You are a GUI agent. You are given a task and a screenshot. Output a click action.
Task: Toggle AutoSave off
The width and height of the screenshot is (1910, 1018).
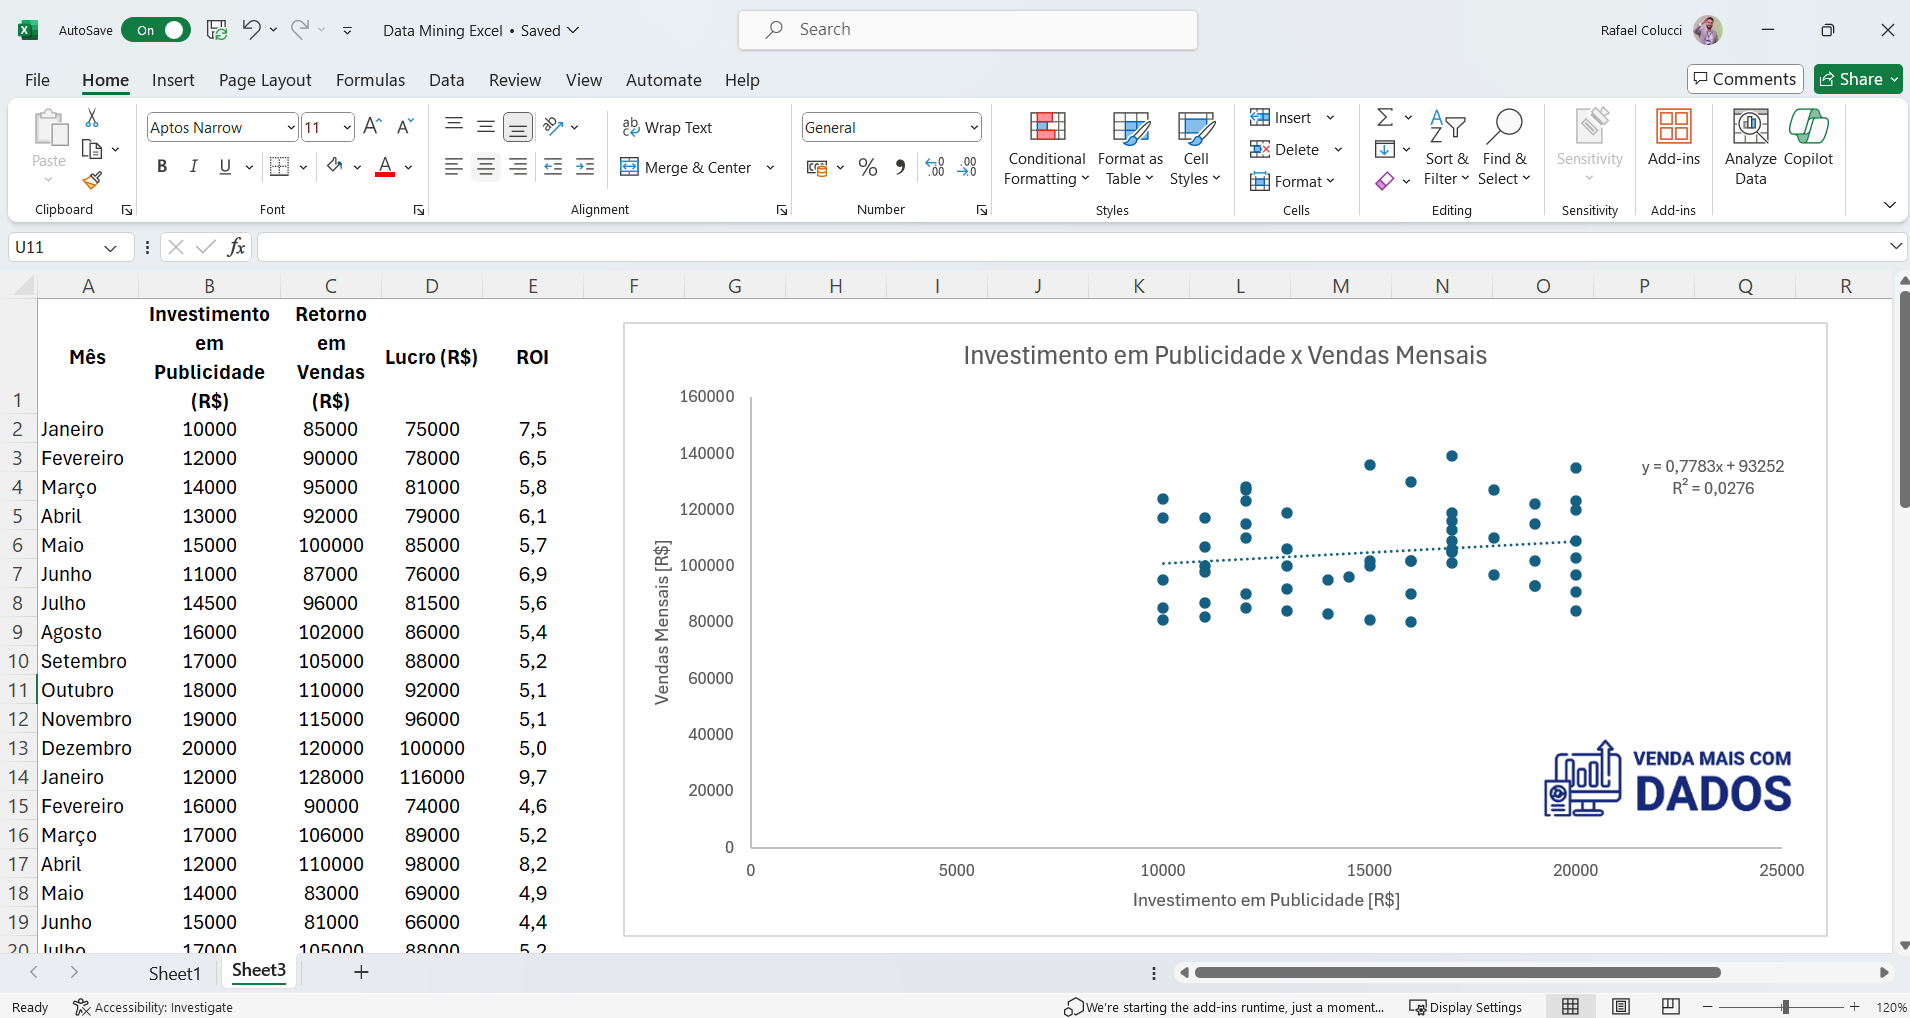(156, 30)
